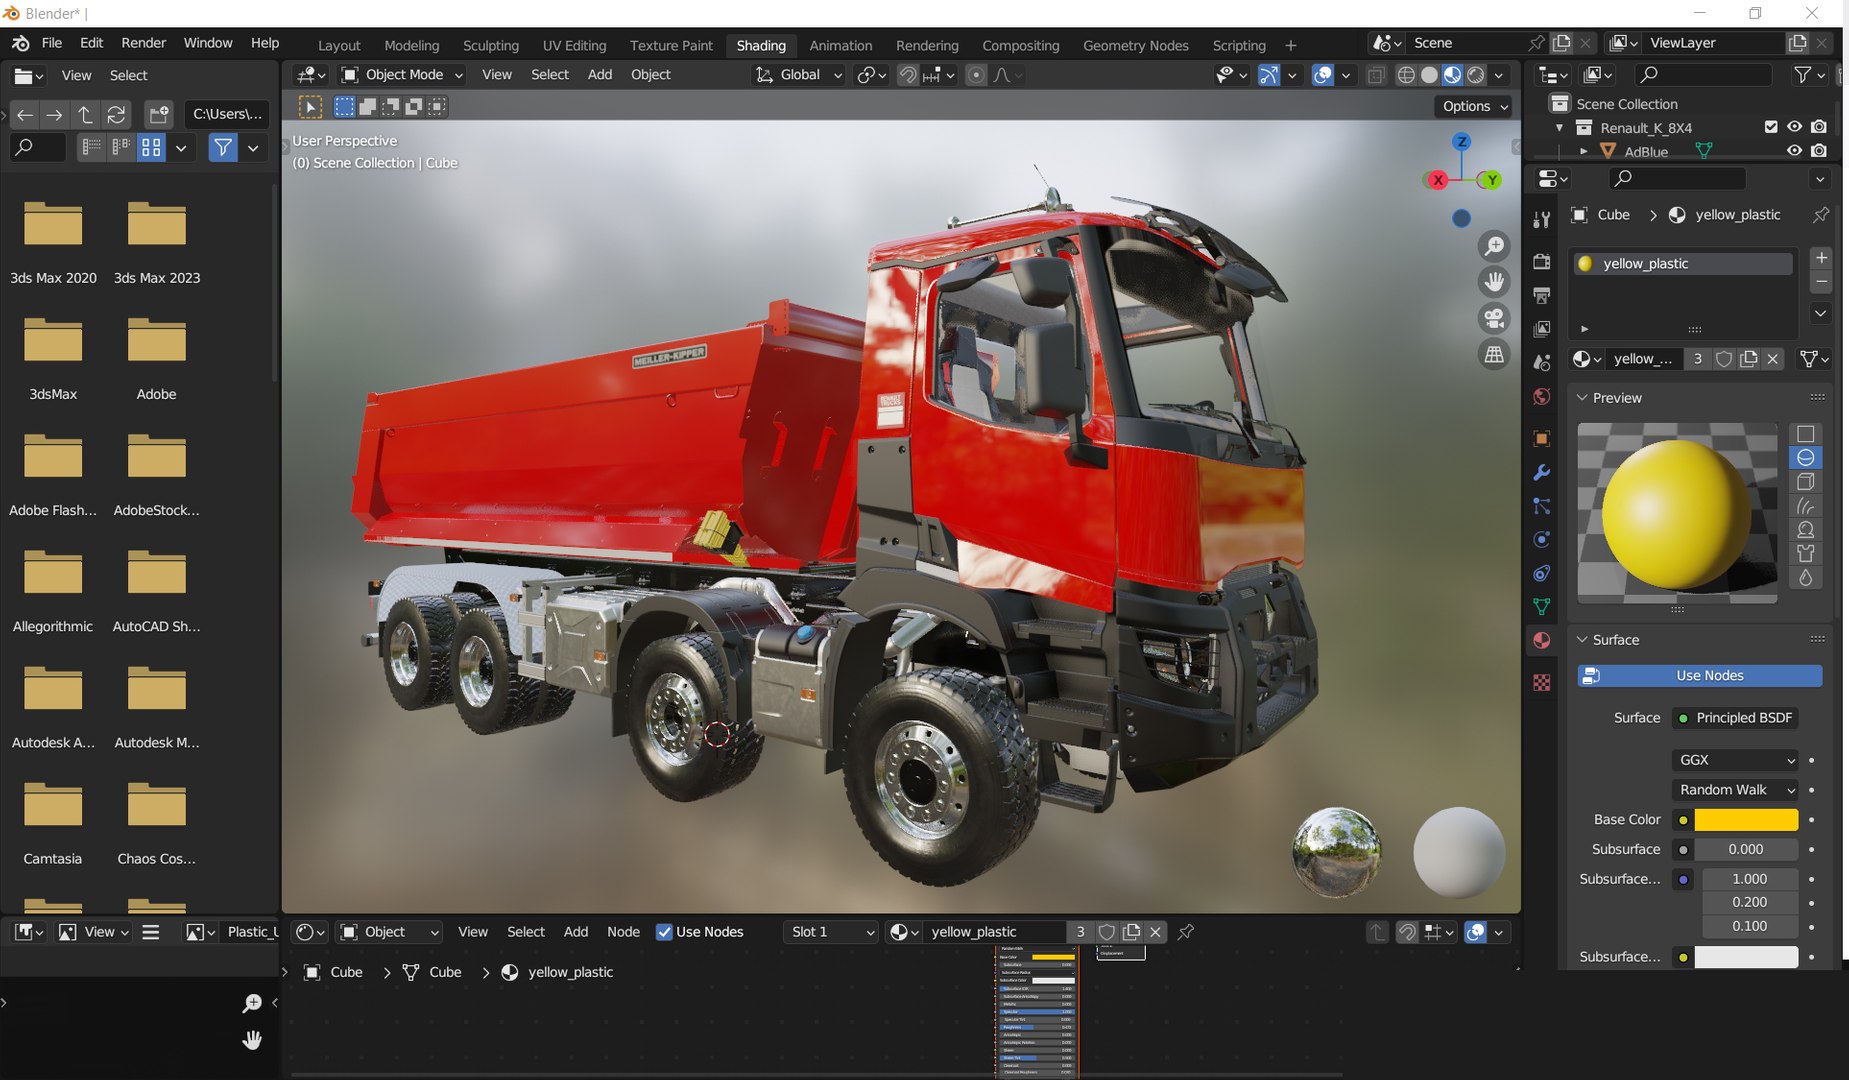Image resolution: width=1849 pixels, height=1080 pixels.
Task: Click yellow Base Color swatch
Action: [1746, 820]
